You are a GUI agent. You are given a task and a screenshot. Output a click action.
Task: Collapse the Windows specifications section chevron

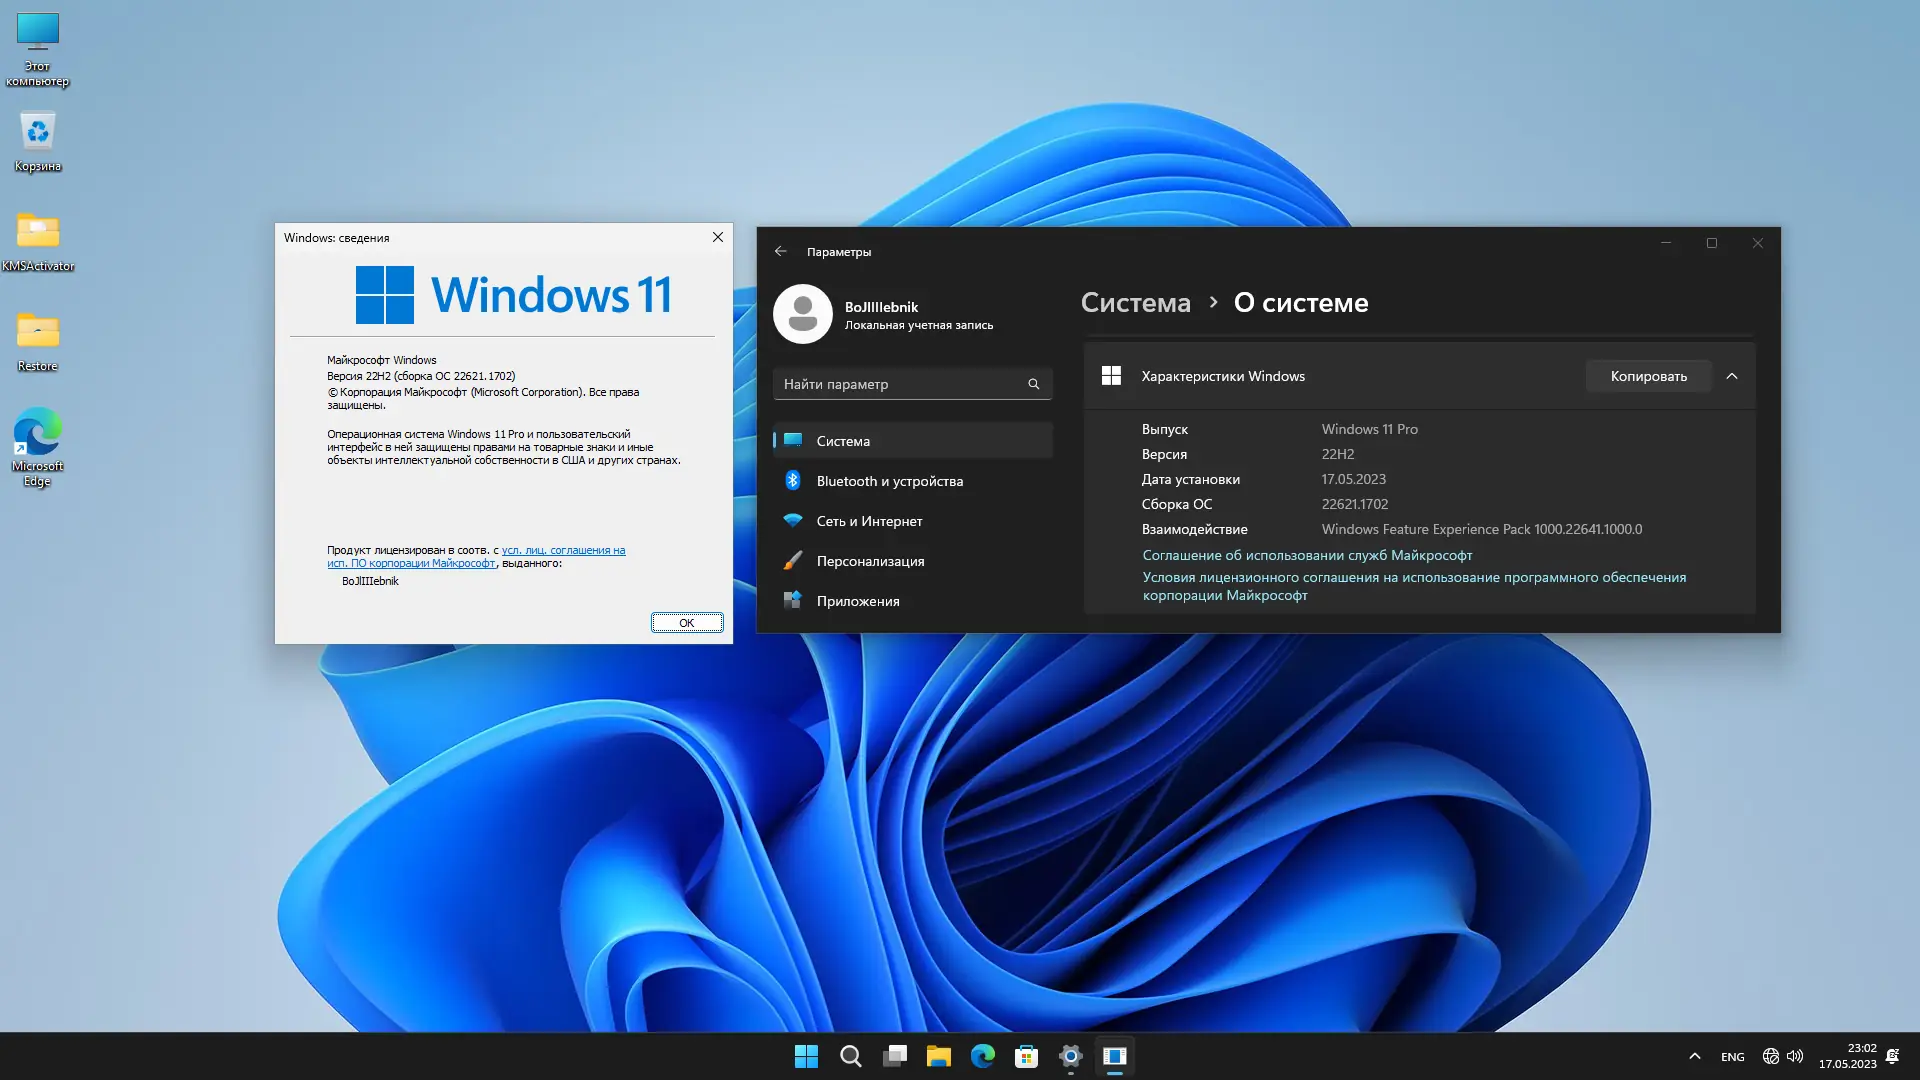(x=1732, y=376)
